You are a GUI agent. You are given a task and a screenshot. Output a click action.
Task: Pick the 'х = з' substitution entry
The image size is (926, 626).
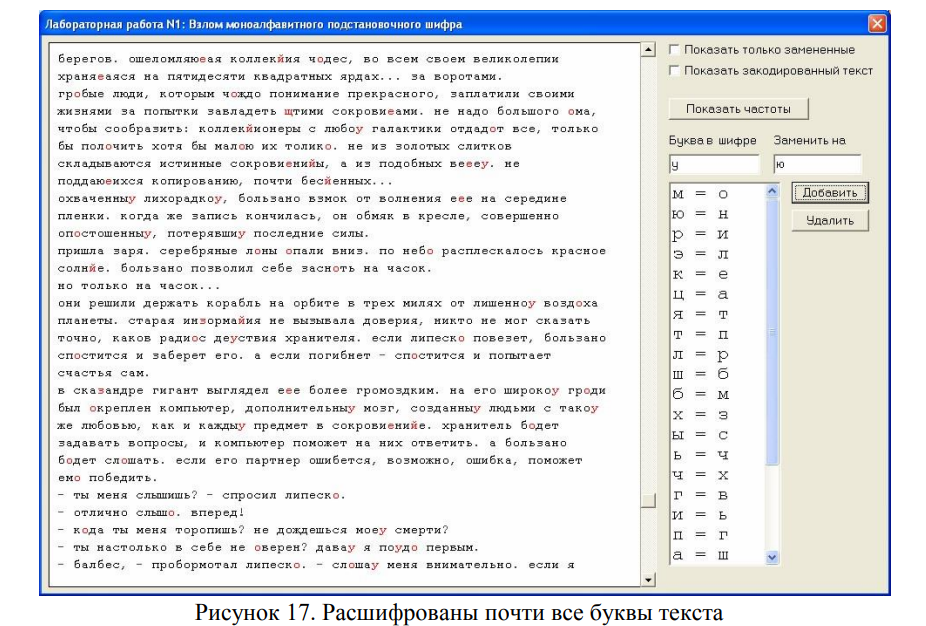700,414
